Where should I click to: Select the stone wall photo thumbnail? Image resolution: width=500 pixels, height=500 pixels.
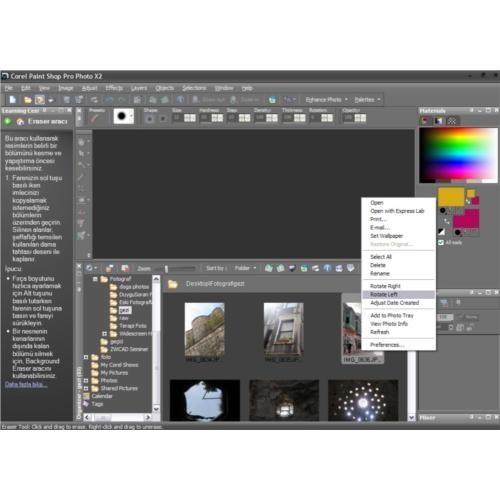click(x=204, y=329)
